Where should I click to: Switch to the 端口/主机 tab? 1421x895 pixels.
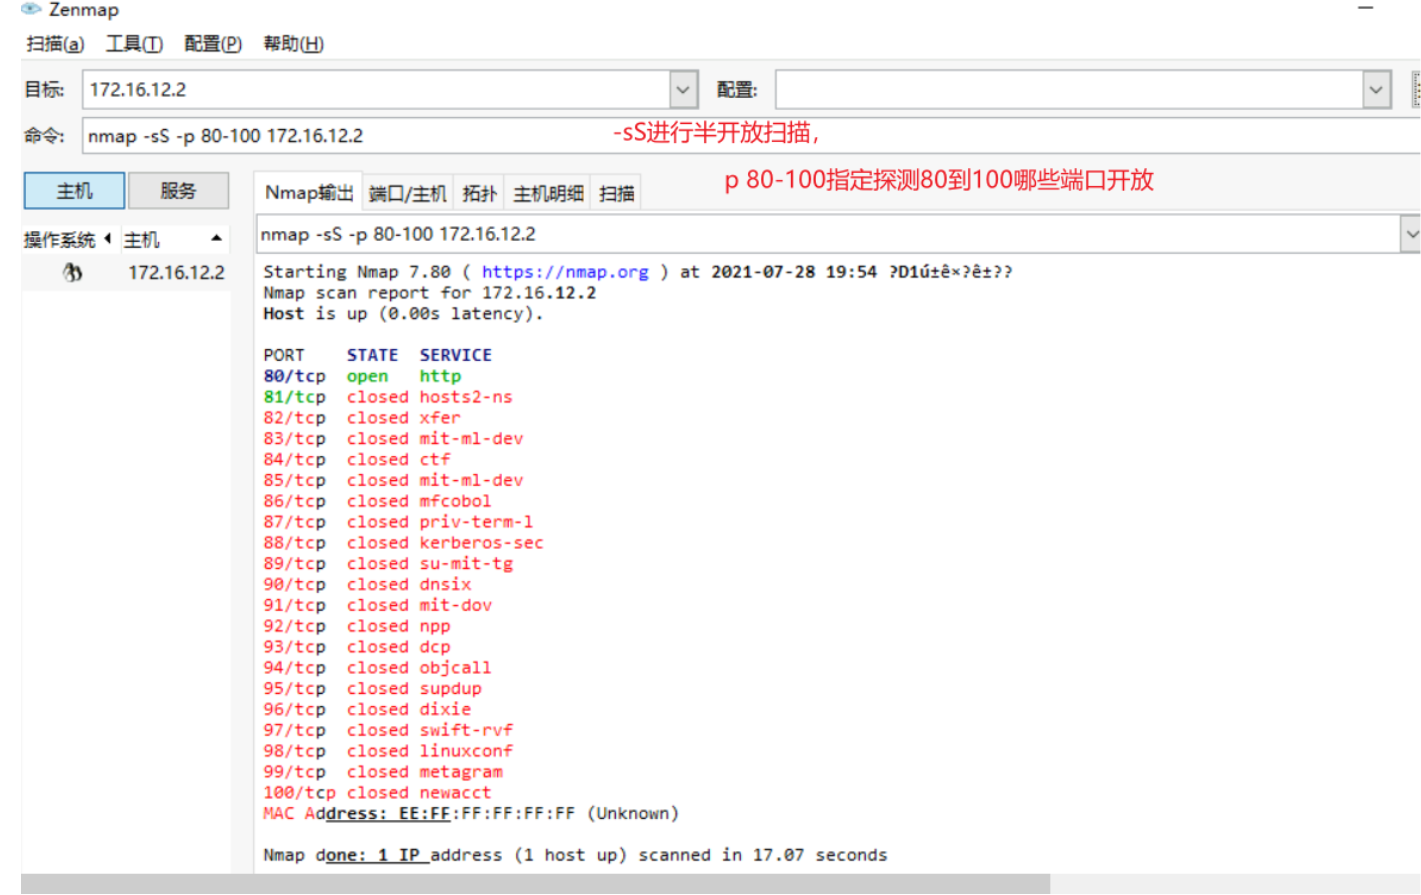pyautogui.click(x=407, y=194)
